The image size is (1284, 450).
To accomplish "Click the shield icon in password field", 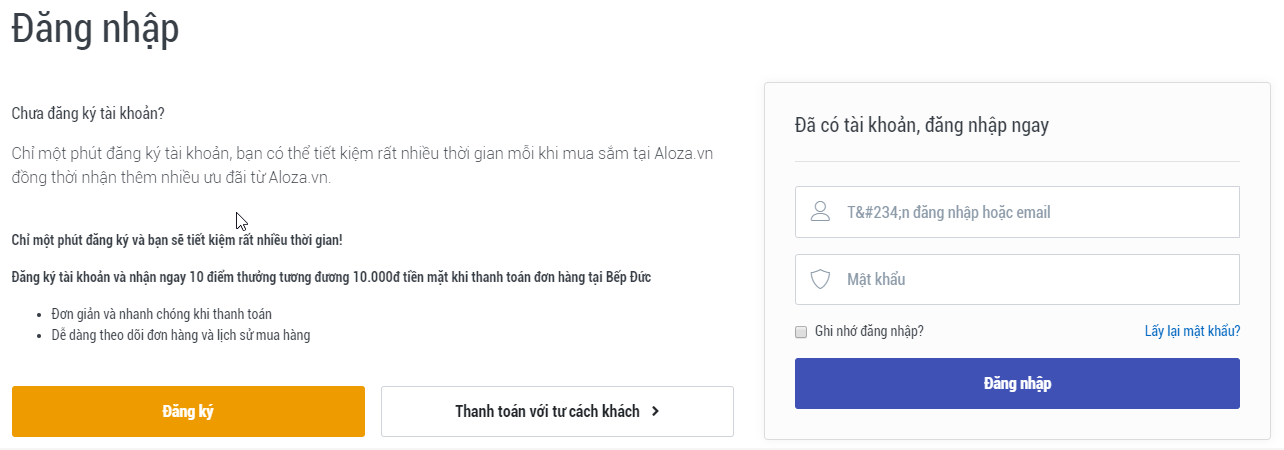I will click(x=821, y=279).
